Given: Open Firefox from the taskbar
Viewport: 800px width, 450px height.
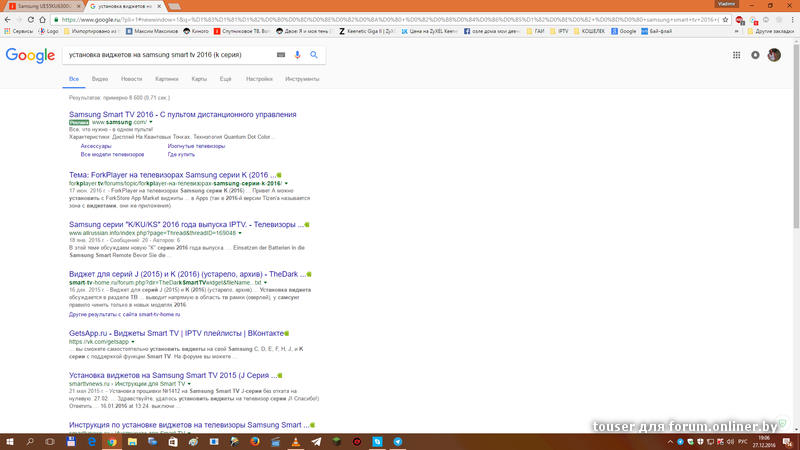Looking at the screenshot, I should [x=255, y=442].
